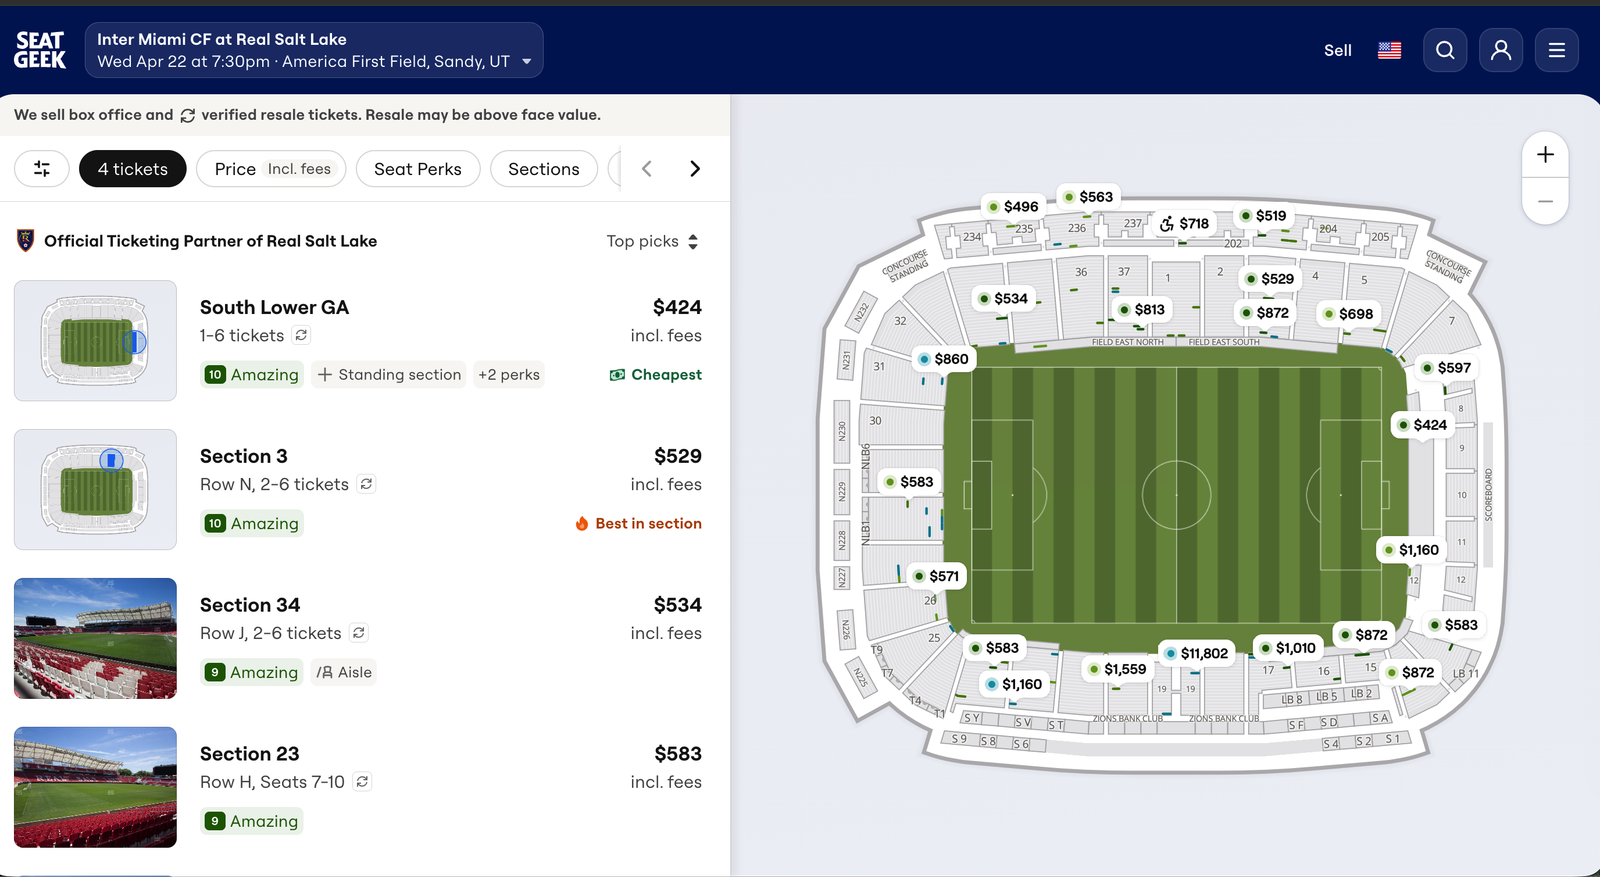Open the filter sliders icon

click(x=42, y=169)
